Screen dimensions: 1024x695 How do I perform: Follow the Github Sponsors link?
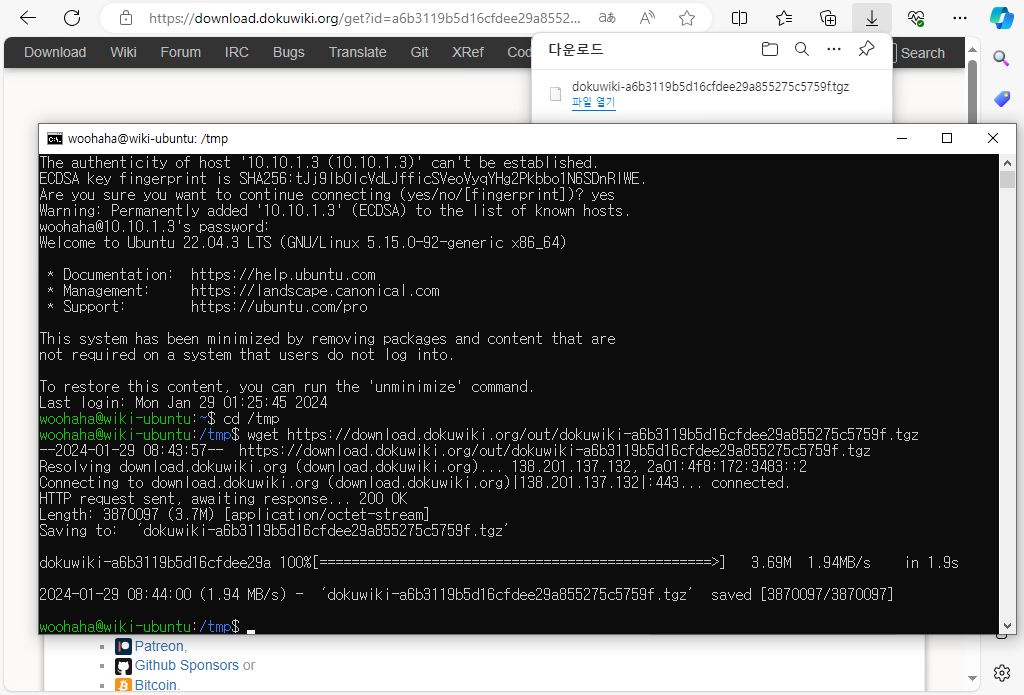187,666
